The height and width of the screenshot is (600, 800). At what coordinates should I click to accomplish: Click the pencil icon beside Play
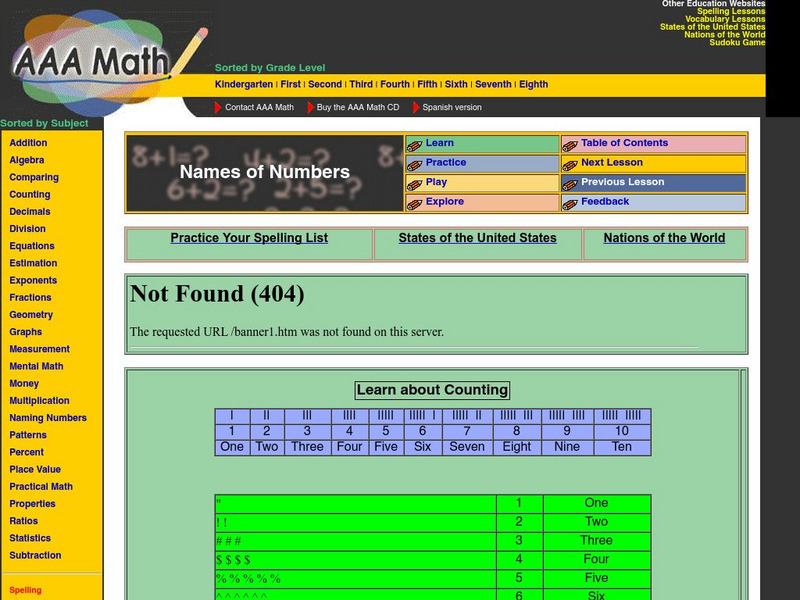point(414,184)
